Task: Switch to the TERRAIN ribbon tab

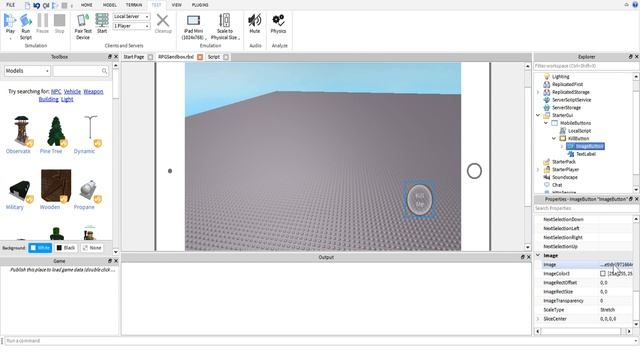Action: point(134,5)
